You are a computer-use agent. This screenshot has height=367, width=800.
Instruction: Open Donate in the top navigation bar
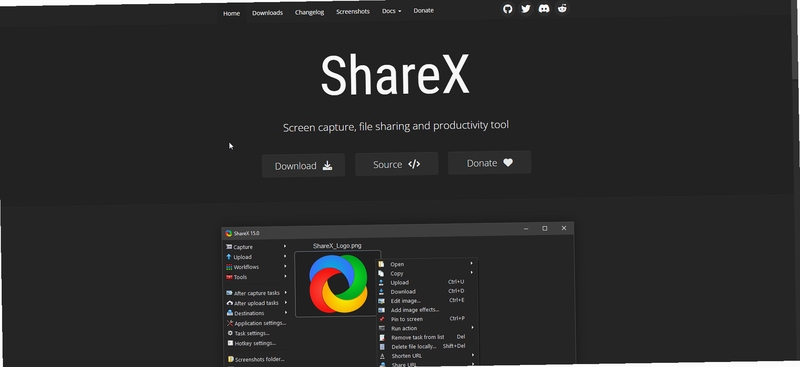[x=423, y=11]
